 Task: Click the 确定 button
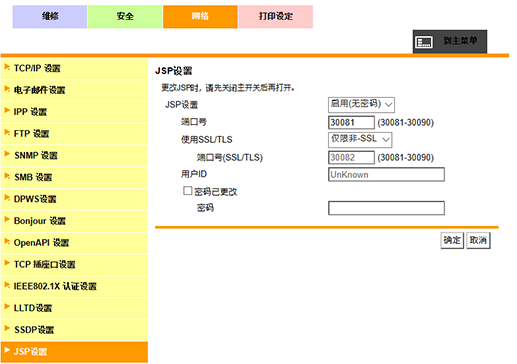coord(452,240)
